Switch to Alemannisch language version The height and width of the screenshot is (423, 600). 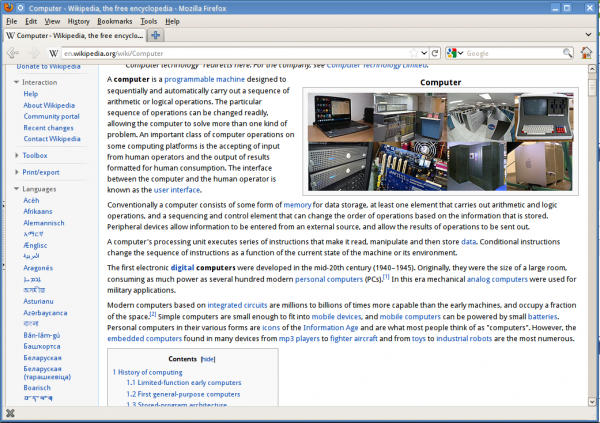pos(44,223)
